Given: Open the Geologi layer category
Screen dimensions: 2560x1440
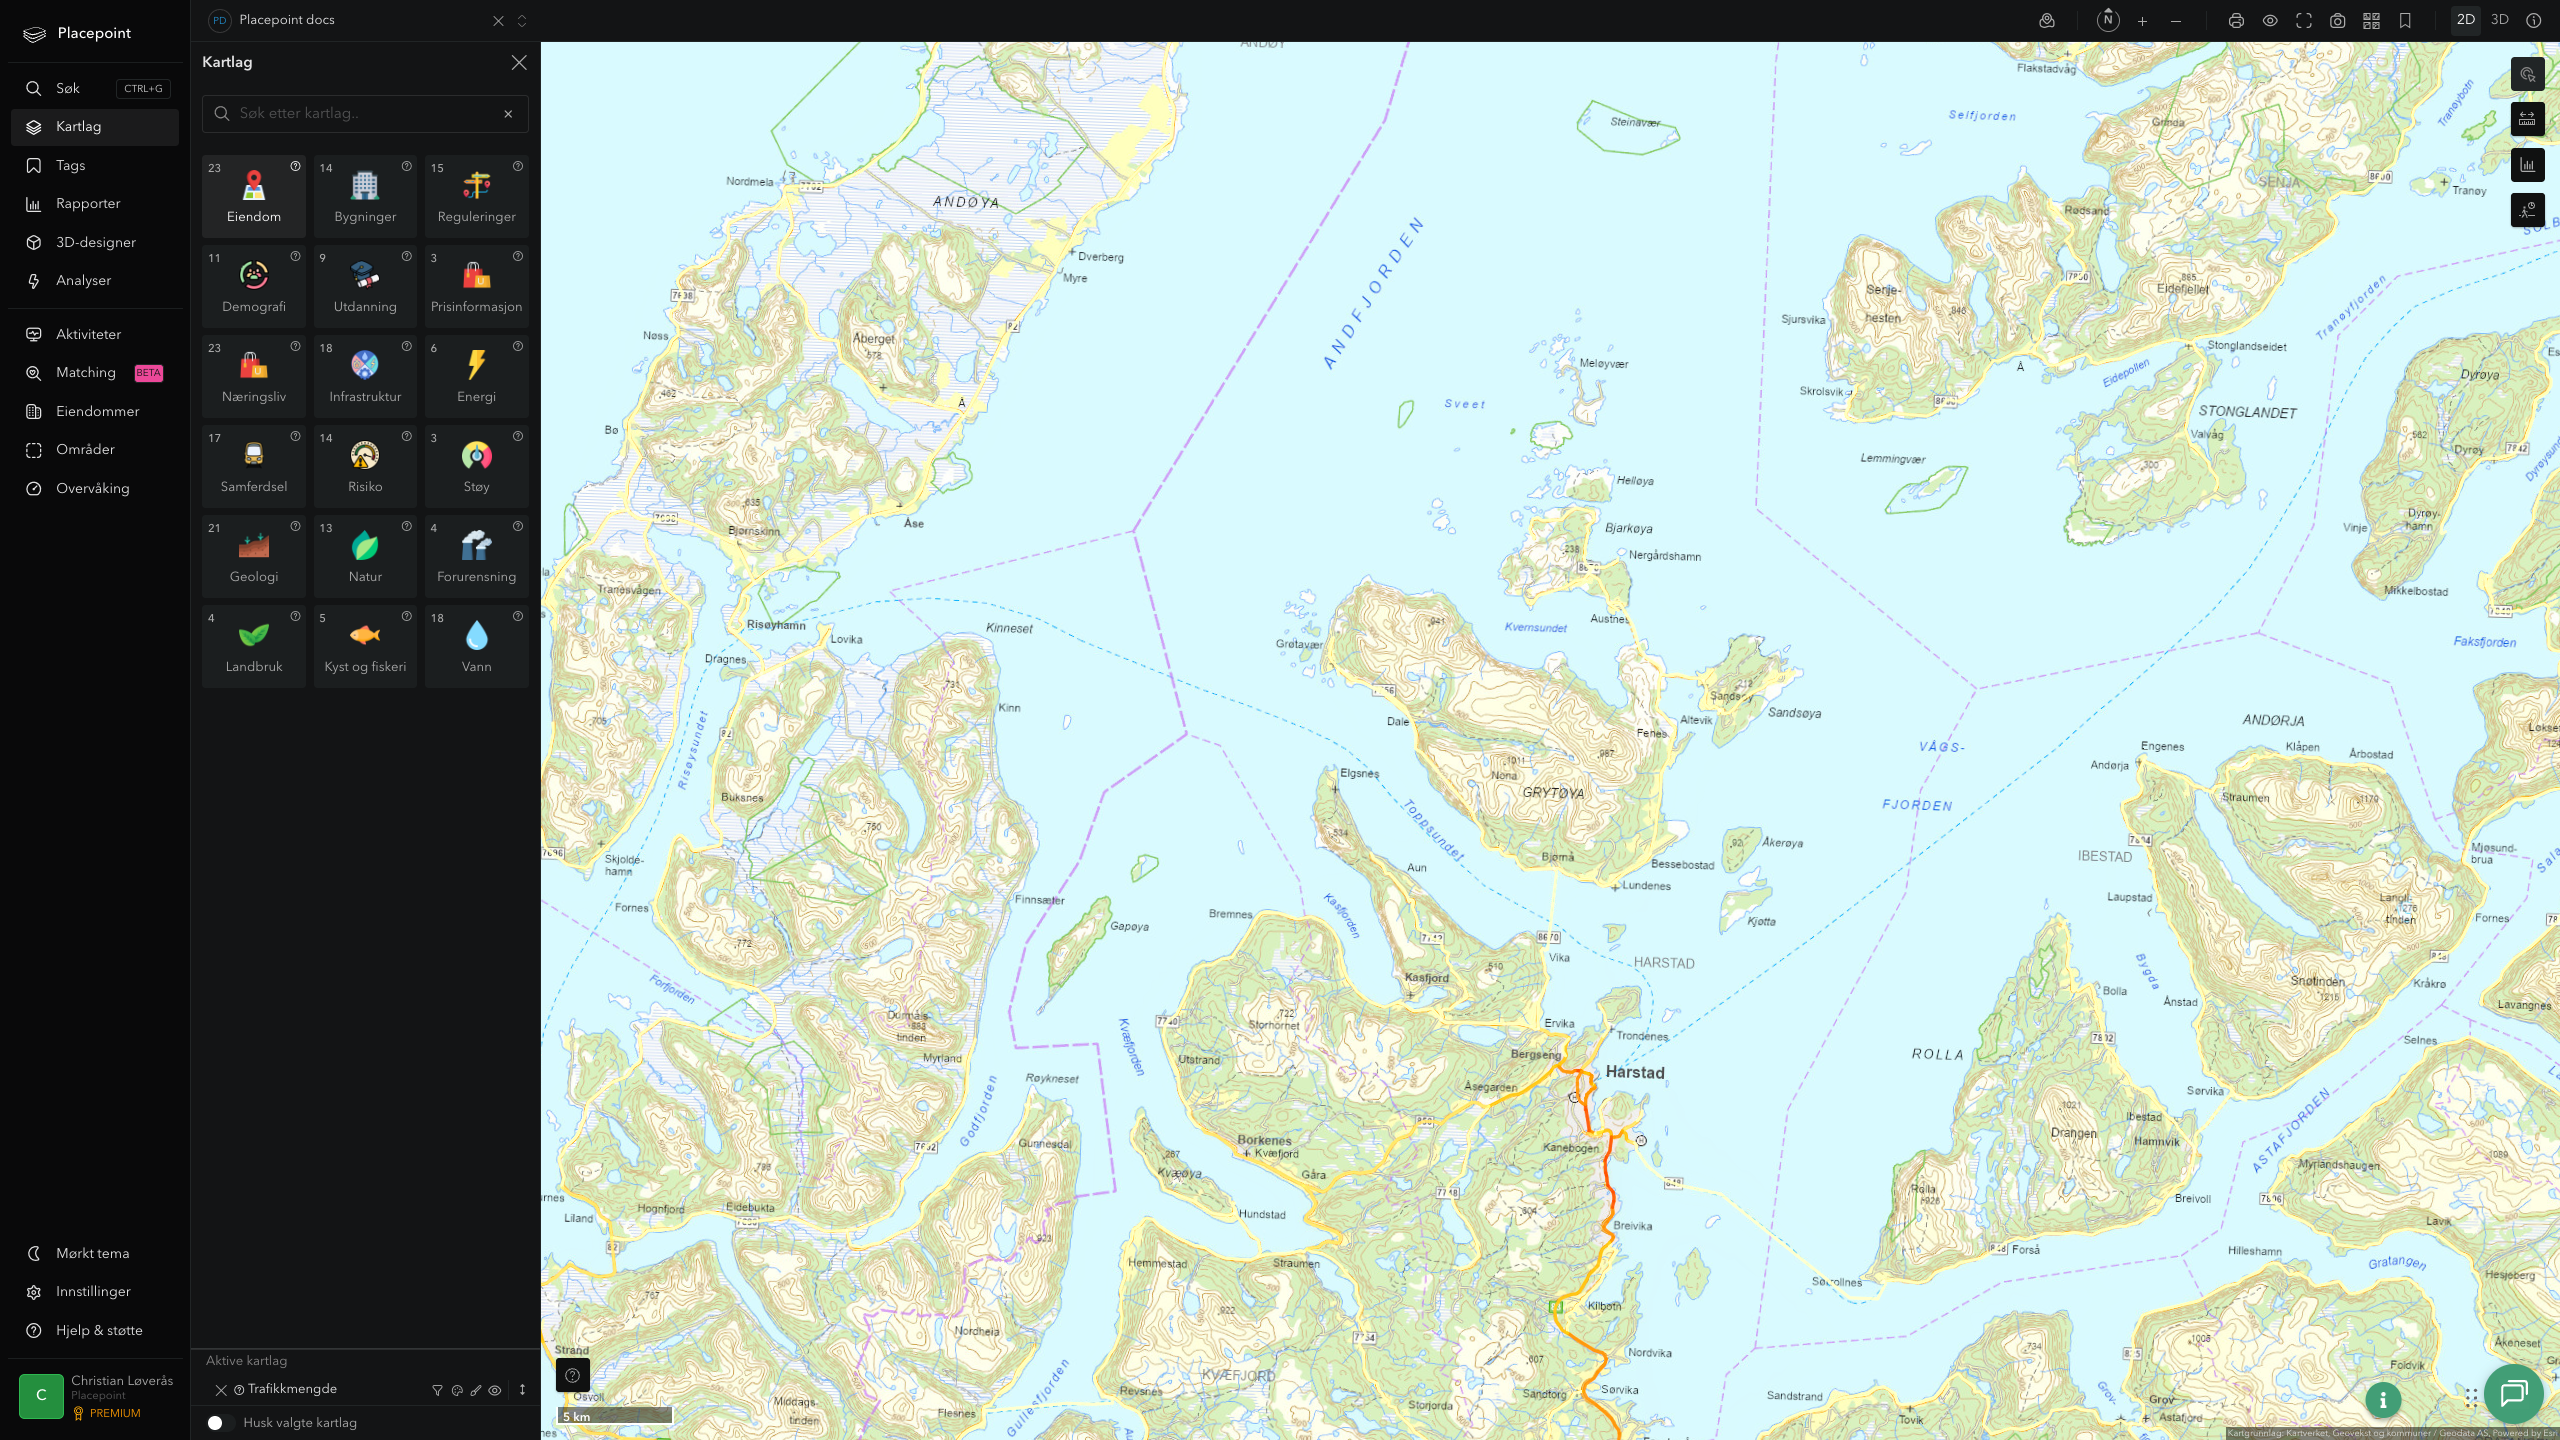Looking at the screenshot, I should tap(254, 556).
